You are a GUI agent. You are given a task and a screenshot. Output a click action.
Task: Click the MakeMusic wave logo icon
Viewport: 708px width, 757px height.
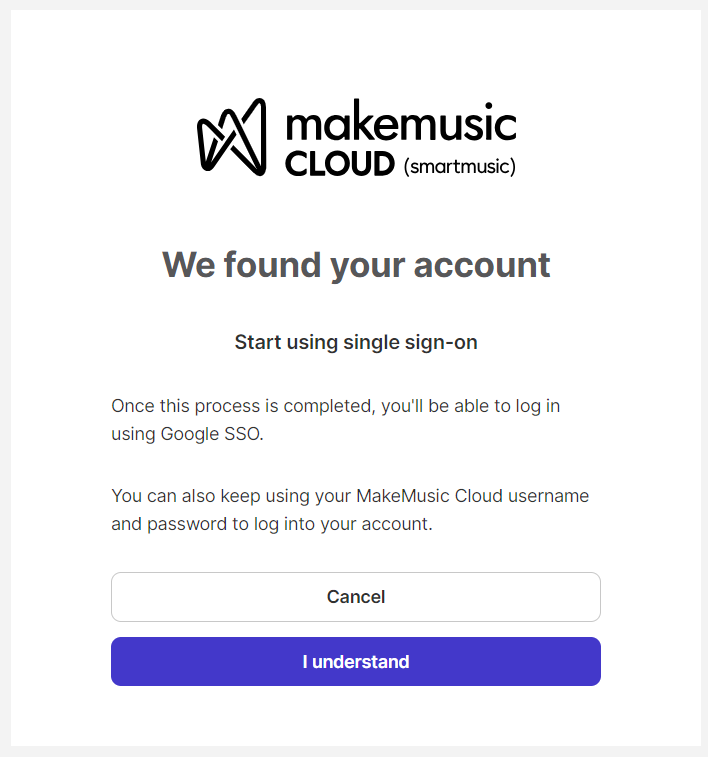point(232,137)
